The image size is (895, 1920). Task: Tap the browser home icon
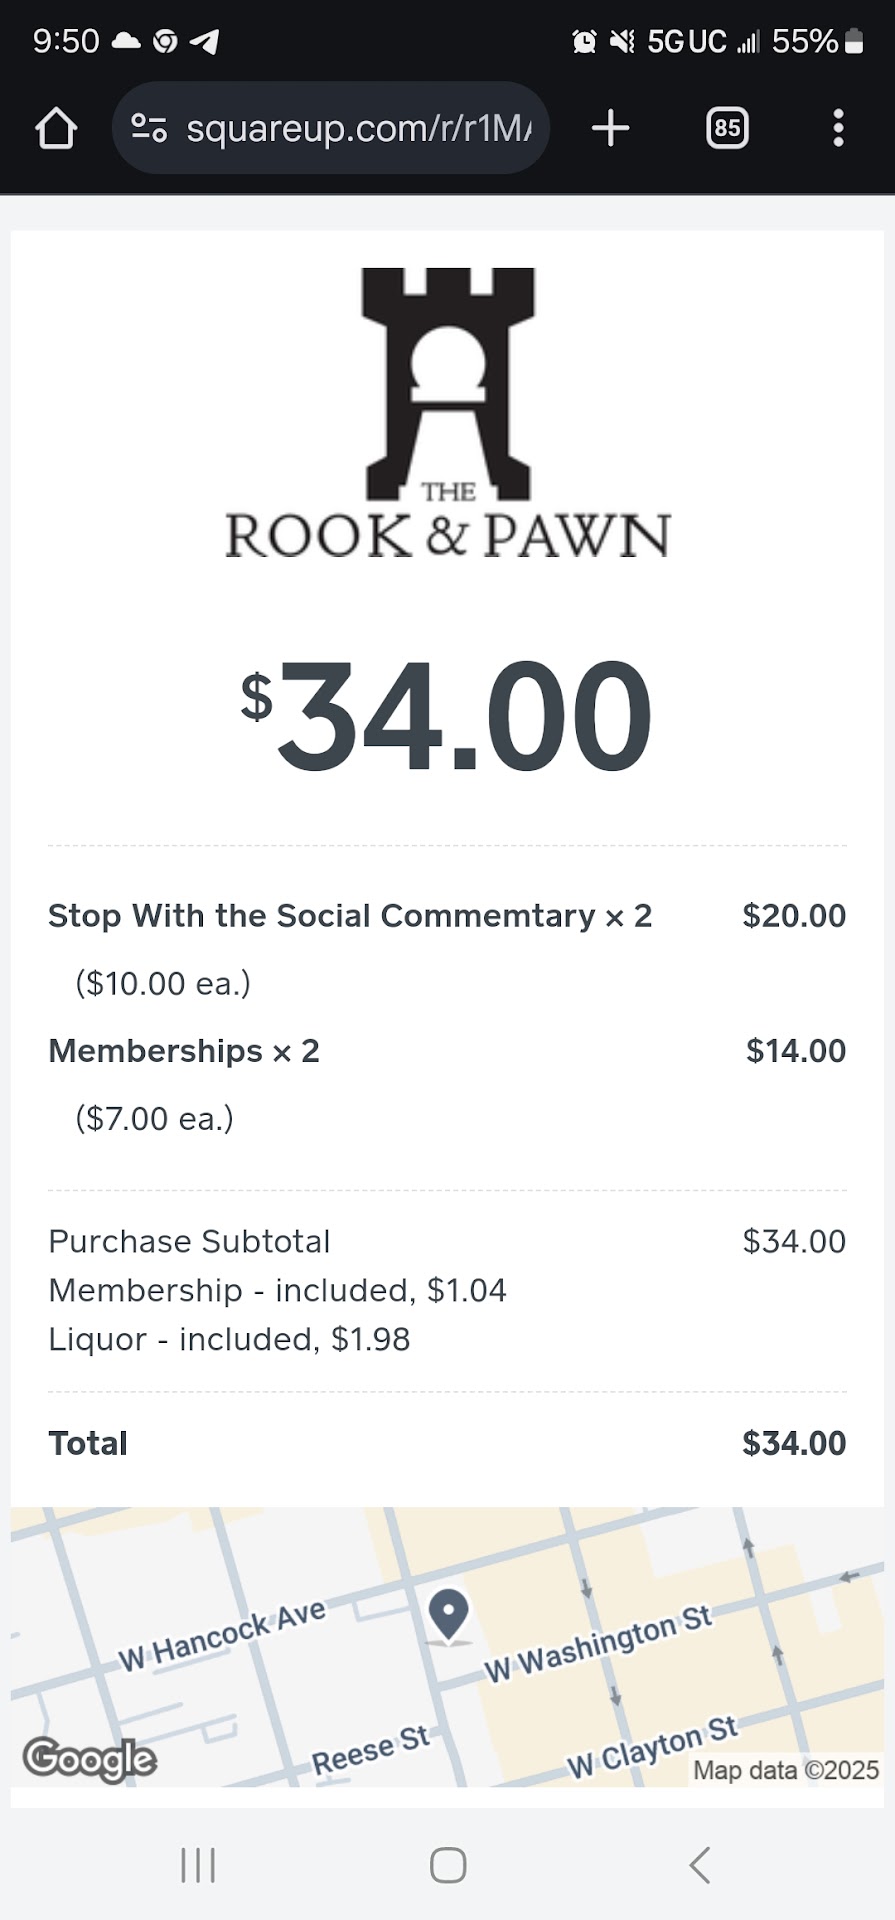click(x=56, y=128)
